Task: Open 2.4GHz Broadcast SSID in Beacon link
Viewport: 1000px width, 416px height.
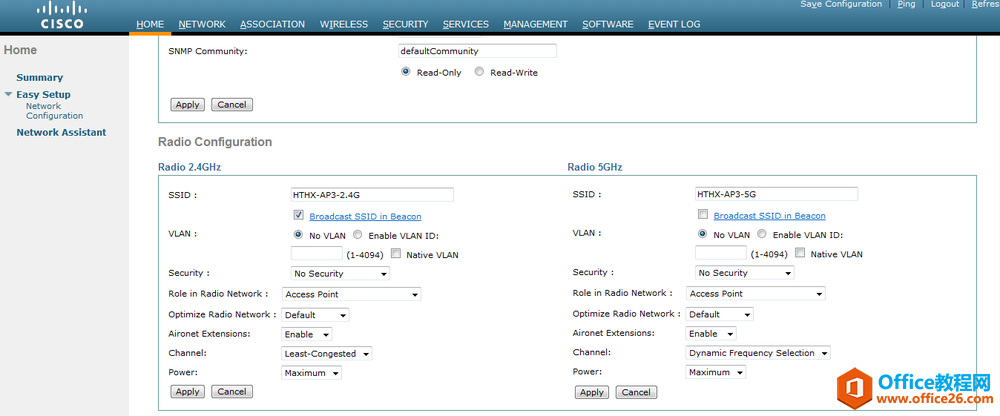Action: pyautogui.click(x=365, y=216)
